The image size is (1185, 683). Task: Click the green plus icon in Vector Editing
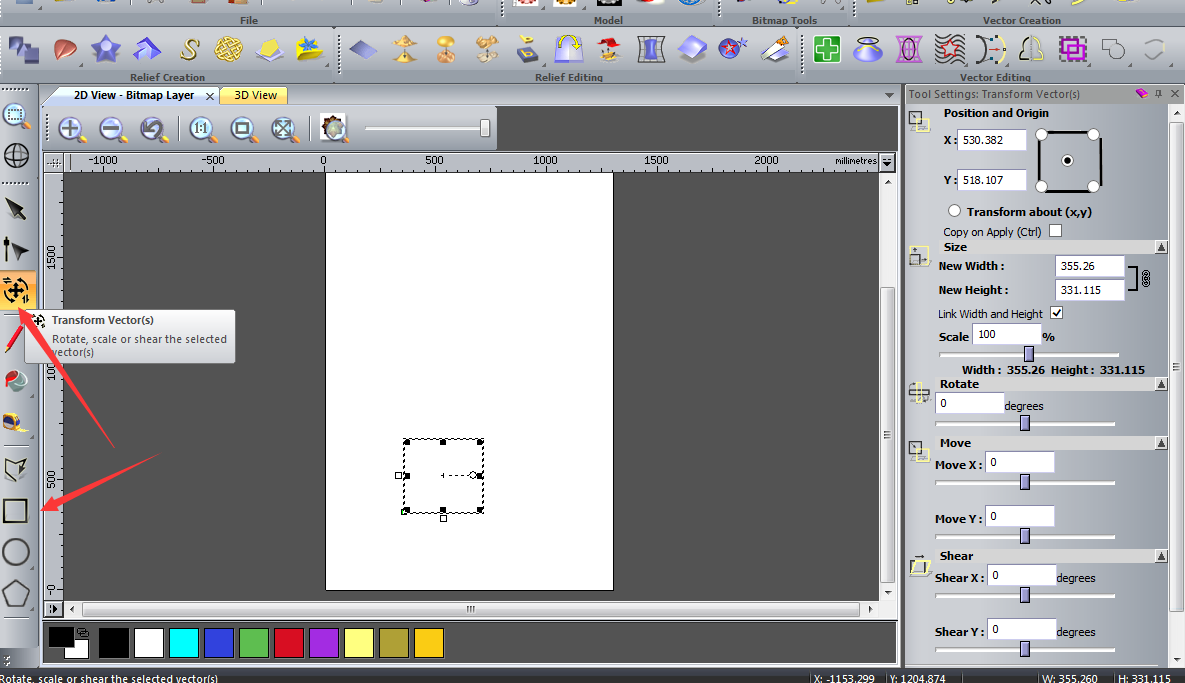[x=826, y=48]
